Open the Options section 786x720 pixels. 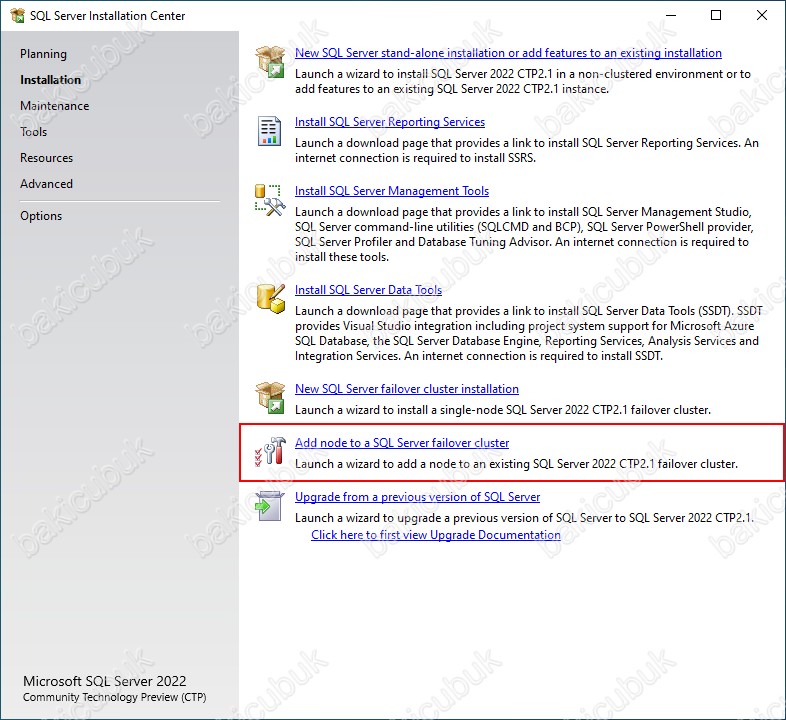pos(41,216)
